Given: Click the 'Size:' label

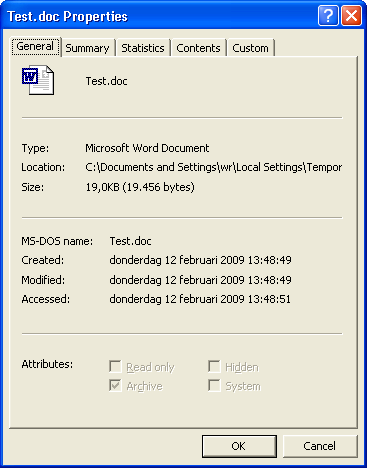Looking at the screenshot, I should pos(33,187).
